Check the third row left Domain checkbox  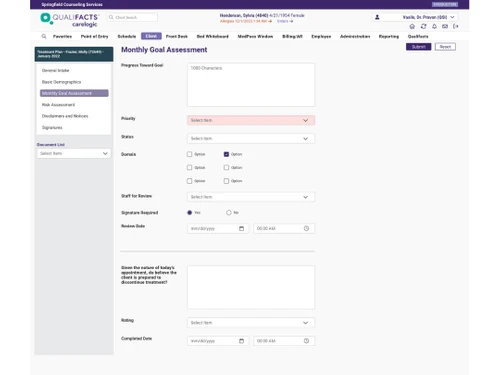190,181
